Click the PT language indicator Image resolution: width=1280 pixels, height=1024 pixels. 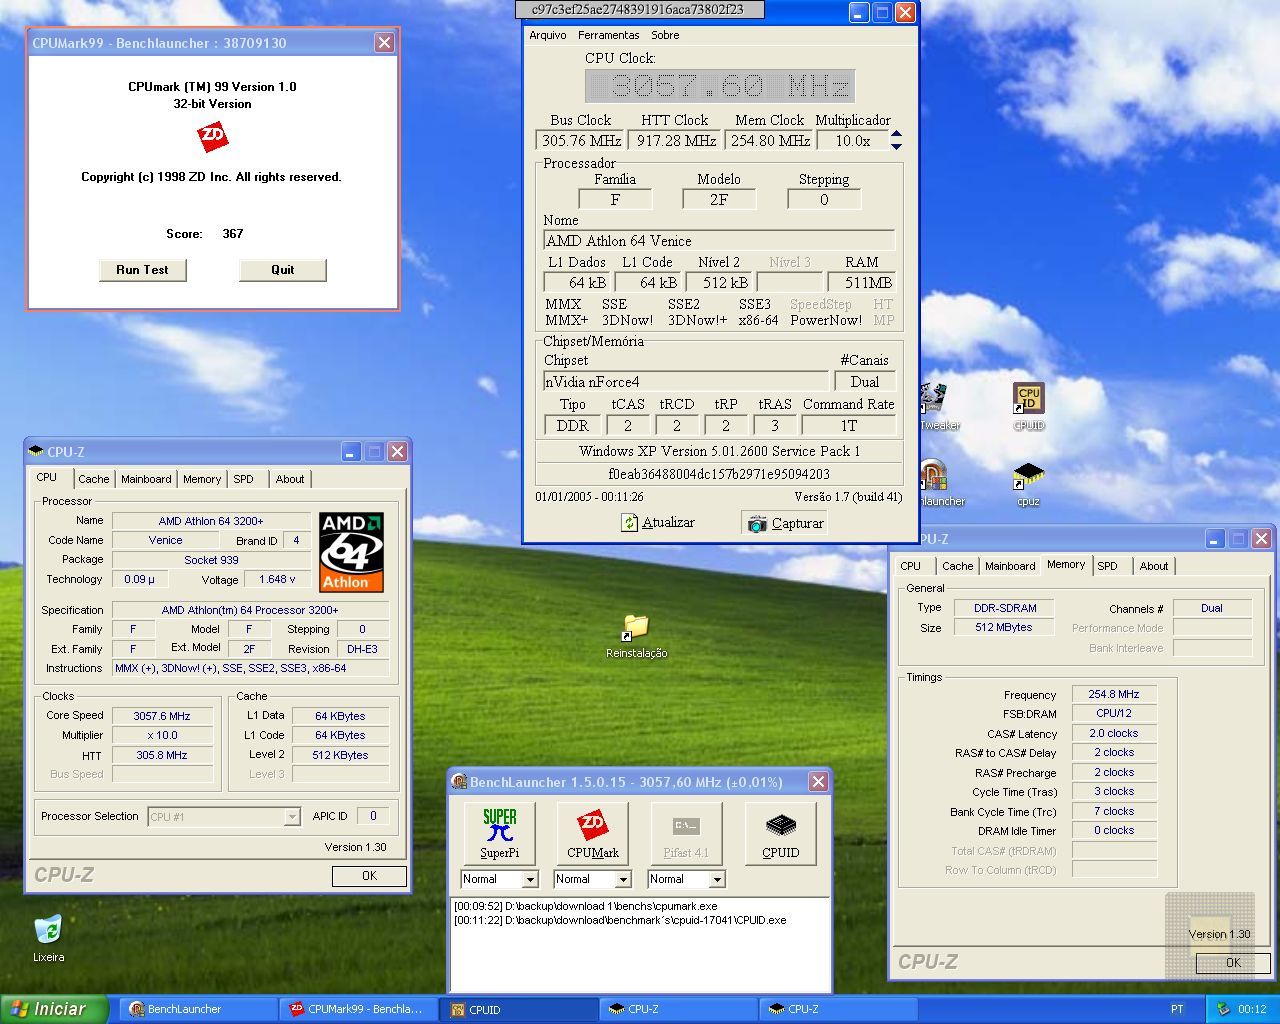[x=1177, y=1010]
